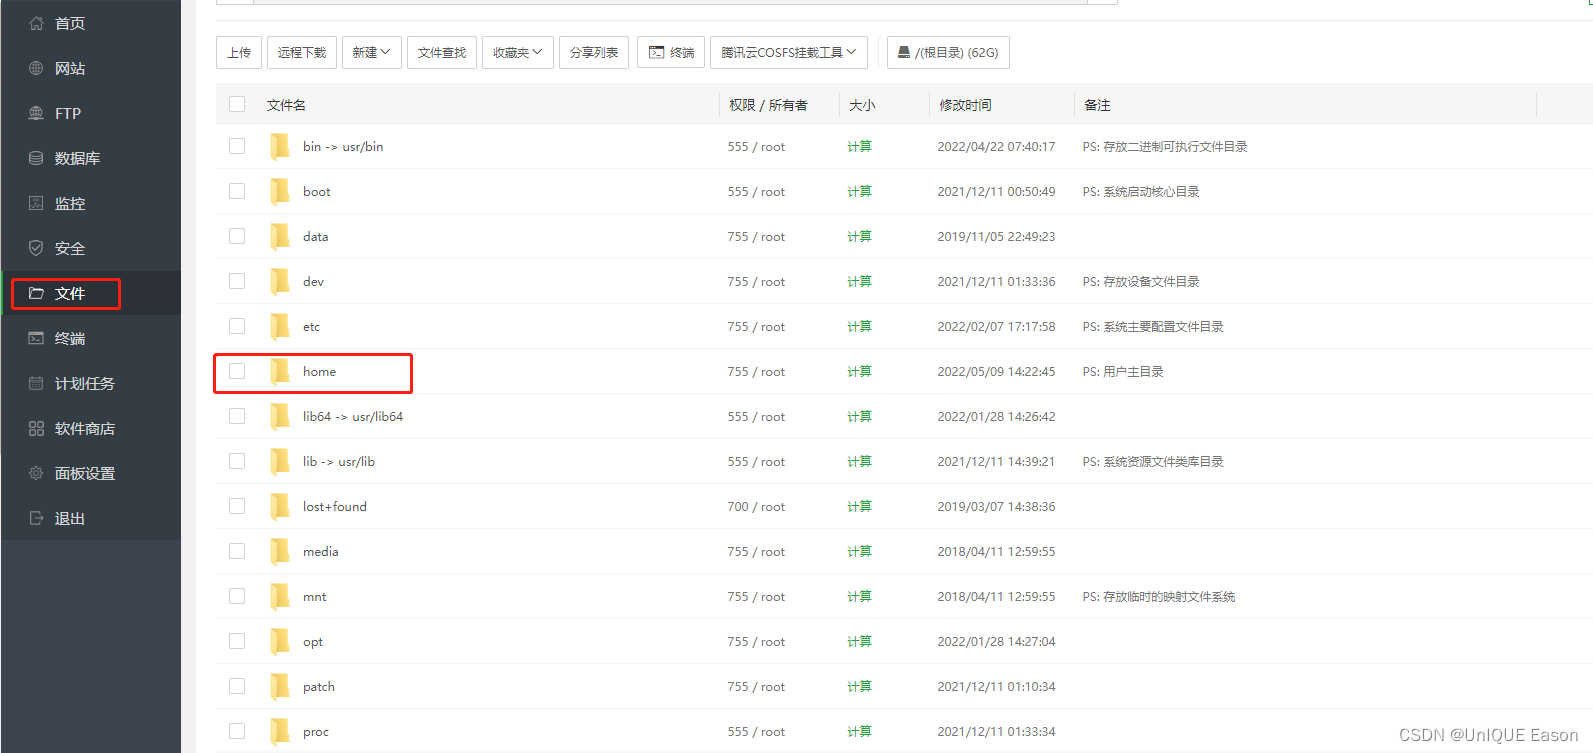Click the 分享列表 button
Image resolution: width=1593 pixels, height=753 pixels.
594,52
